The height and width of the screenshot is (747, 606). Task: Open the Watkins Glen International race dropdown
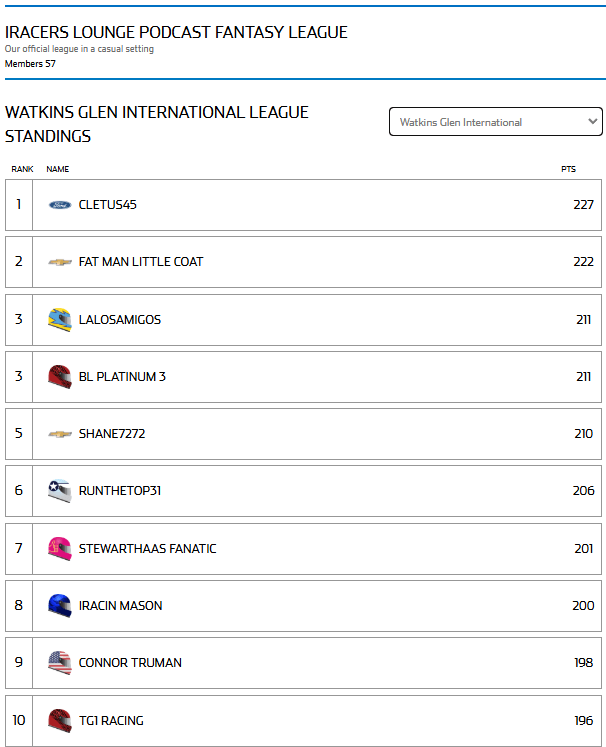pos(495,121)
